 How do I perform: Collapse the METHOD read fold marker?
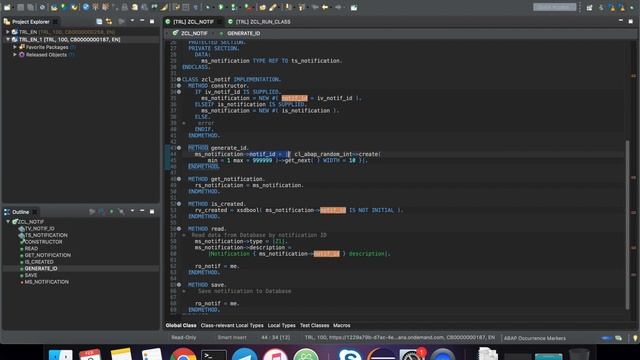(x=179, y=229)
